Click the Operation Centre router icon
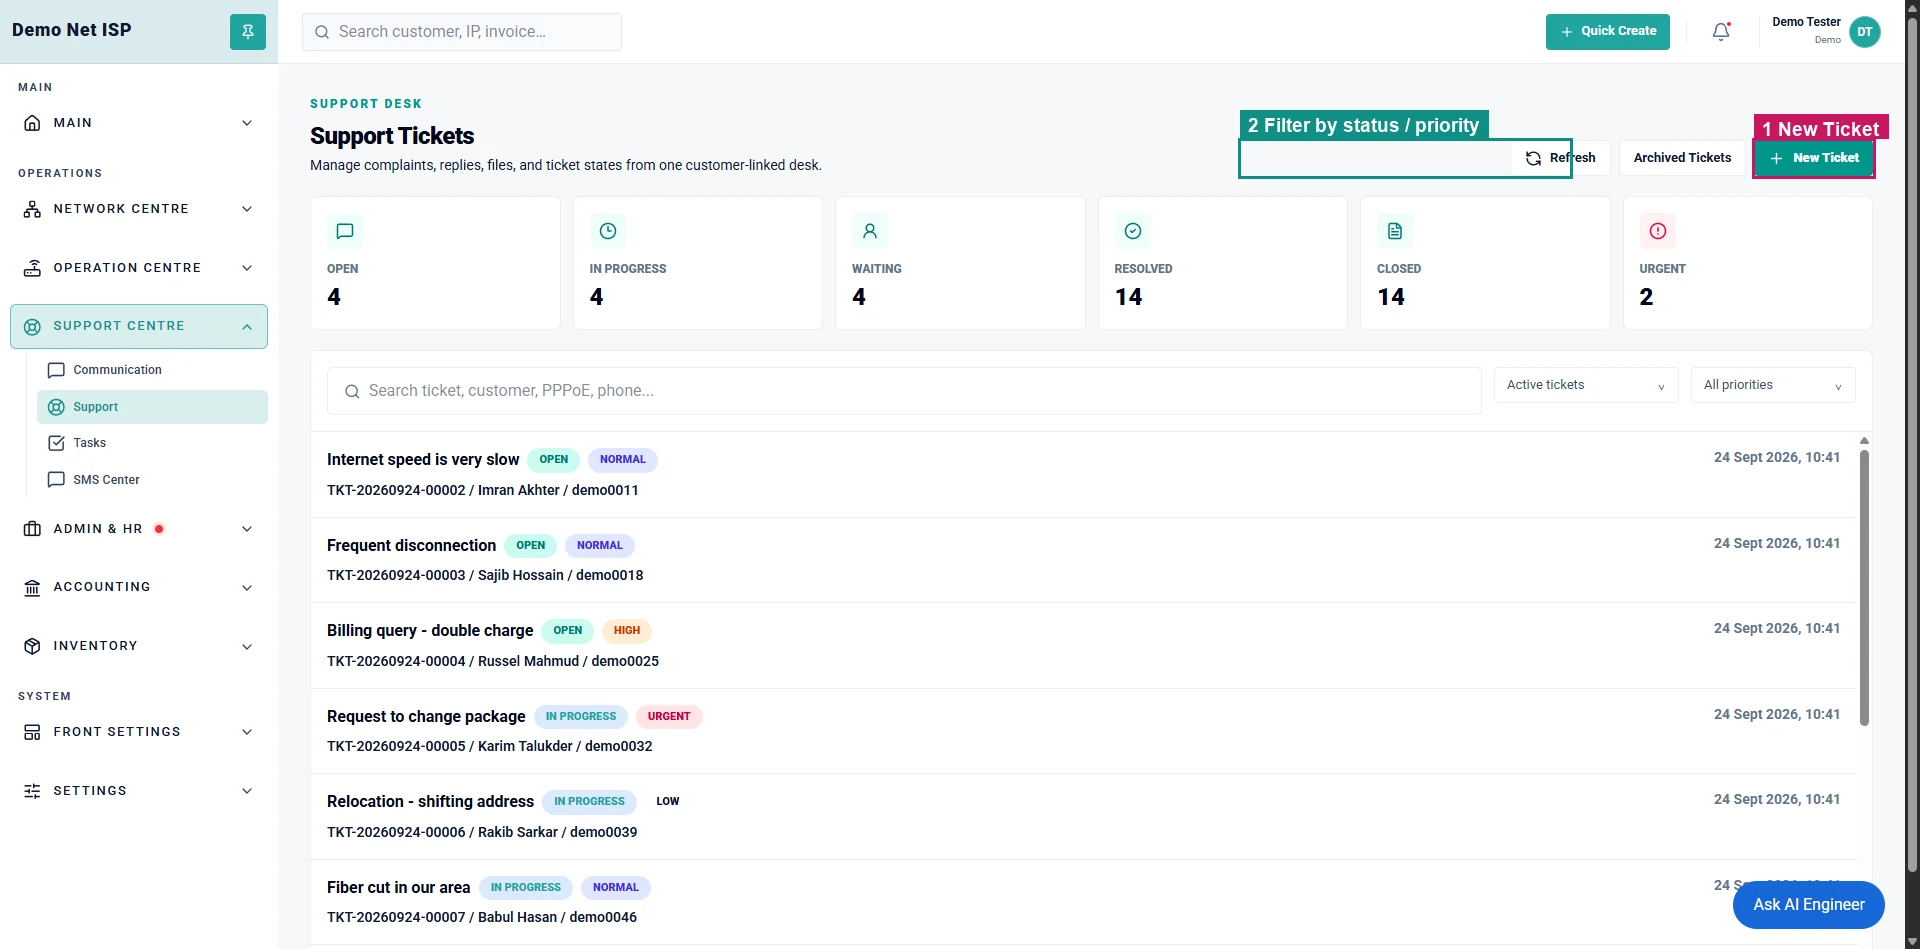The width and height of the screenshot is (1920, 949). pos(32,268)
